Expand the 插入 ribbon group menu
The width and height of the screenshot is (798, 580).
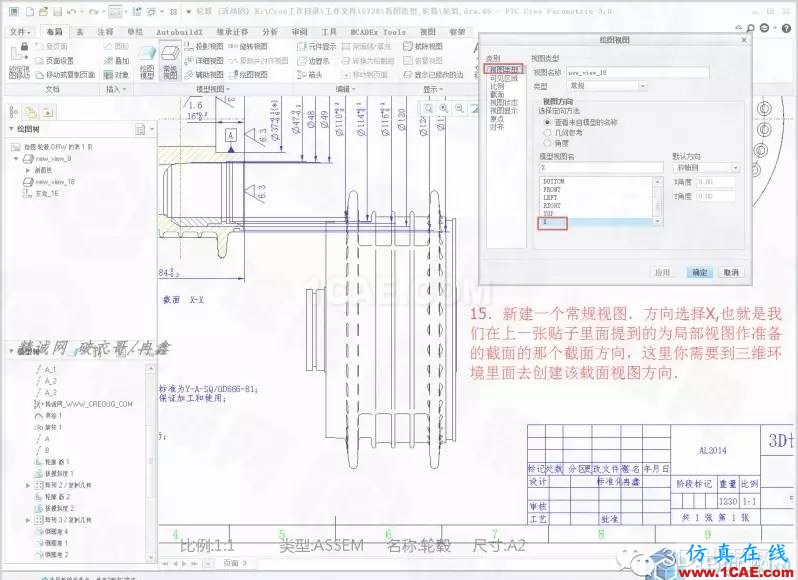116,89
